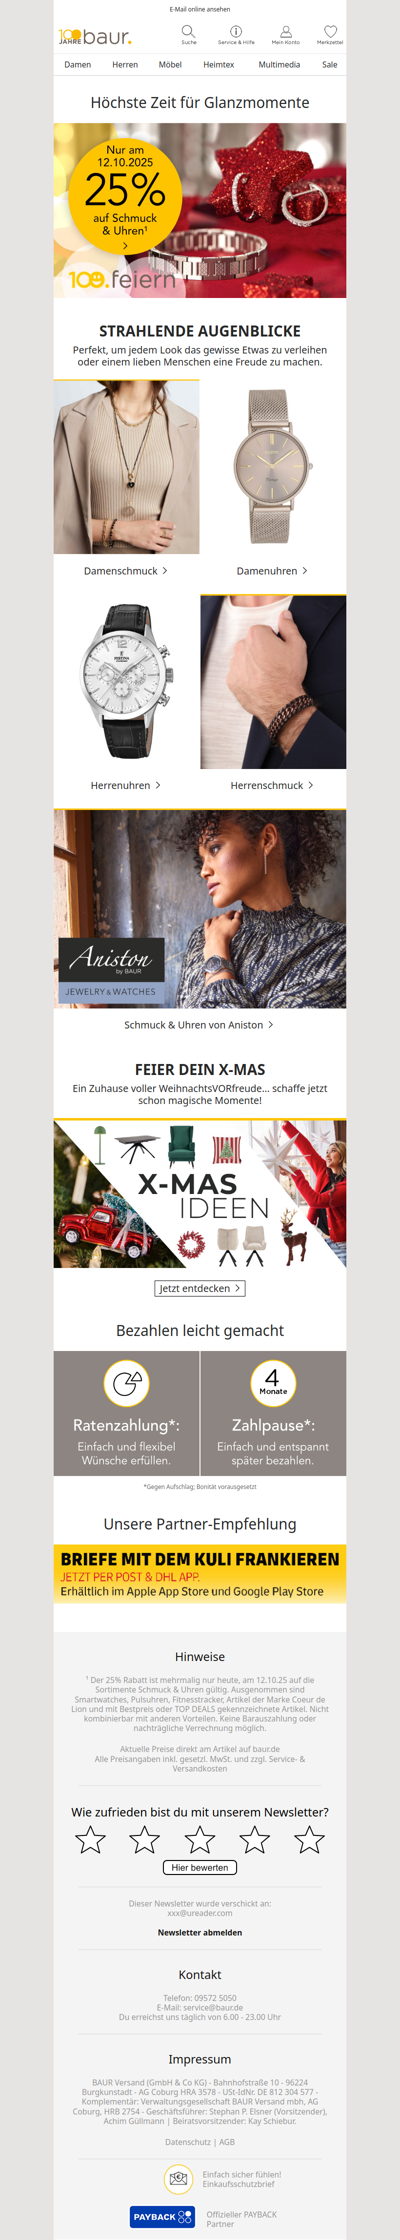Open the Herrenuhren chevron link
The height and width of the screenshot is (2240, 400).
coord(126,786)
